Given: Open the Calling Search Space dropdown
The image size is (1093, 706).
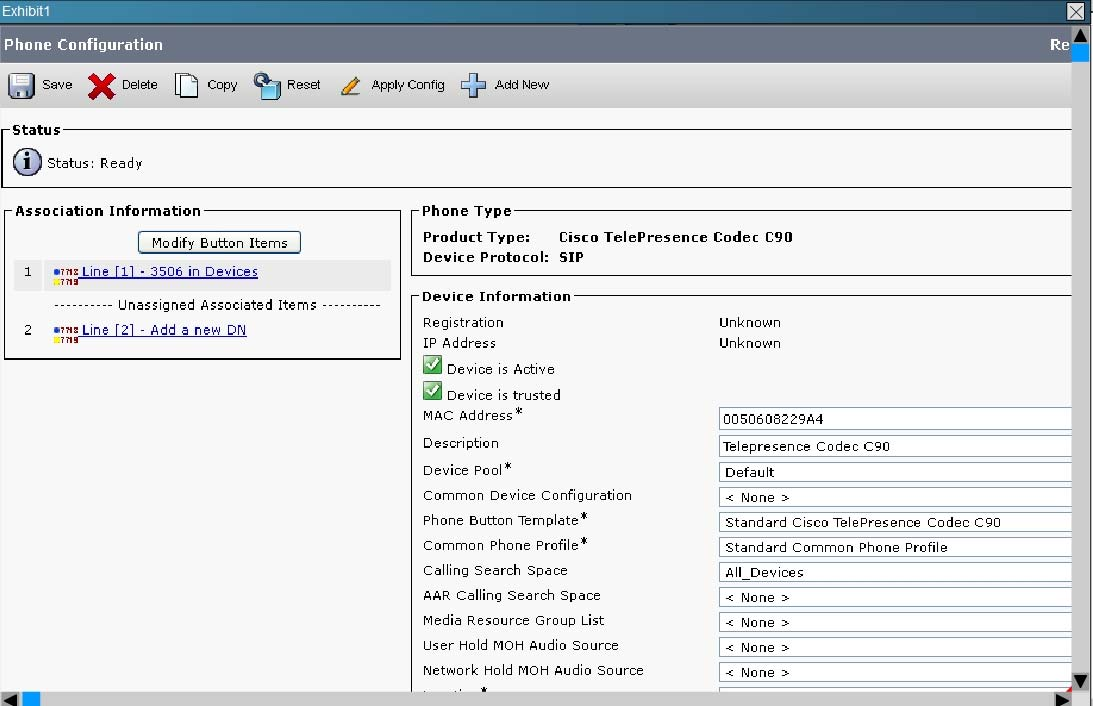Looking at the screenshot, I should point(895,572).
